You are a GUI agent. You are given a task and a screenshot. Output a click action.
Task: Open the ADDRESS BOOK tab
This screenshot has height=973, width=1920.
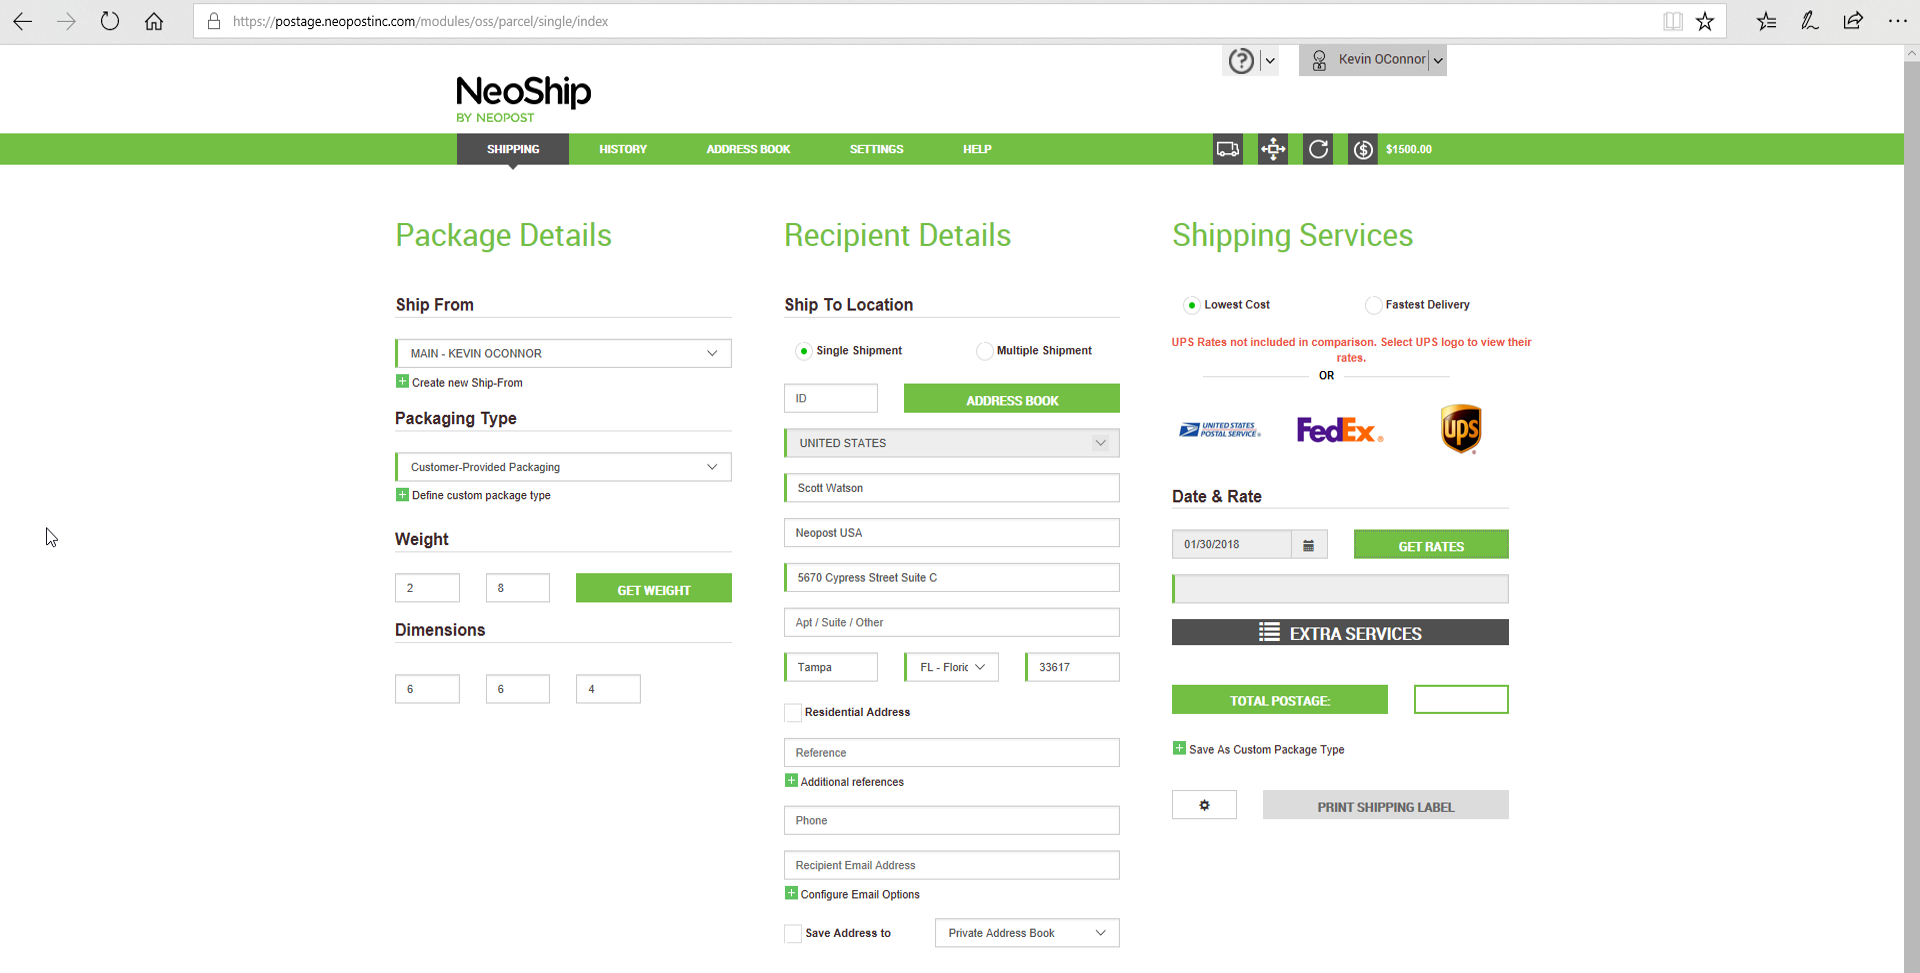pyautogui.click(x=748, y=149)
